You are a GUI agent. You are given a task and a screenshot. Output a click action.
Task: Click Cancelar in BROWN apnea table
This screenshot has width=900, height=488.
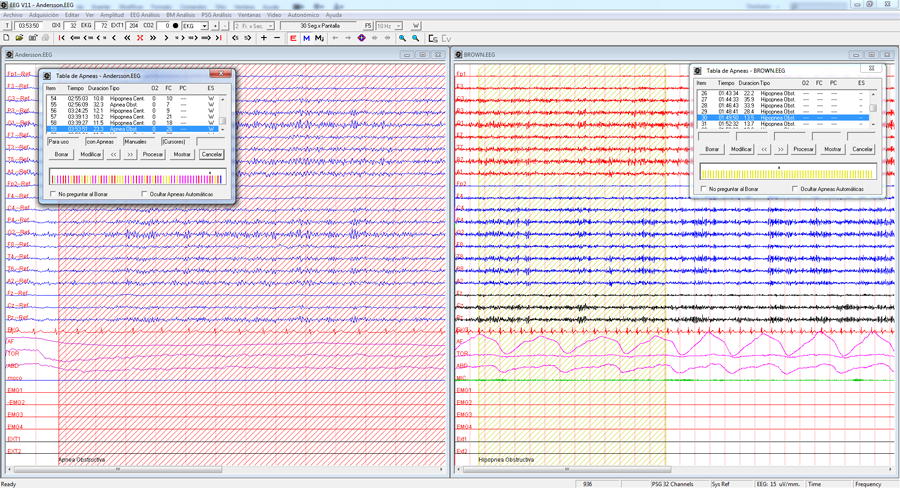pos(862,149)
